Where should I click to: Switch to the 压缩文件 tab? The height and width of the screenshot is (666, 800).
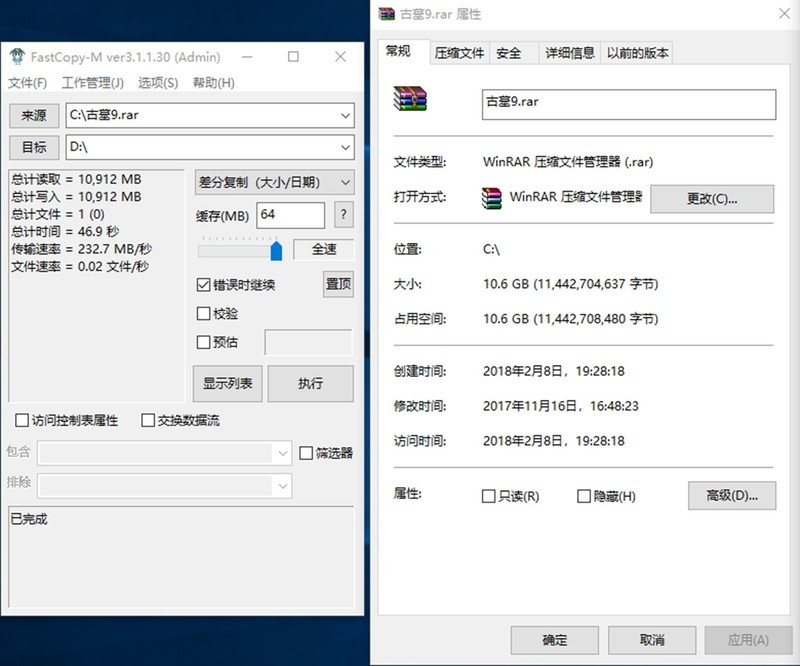[x=462, y=53]
